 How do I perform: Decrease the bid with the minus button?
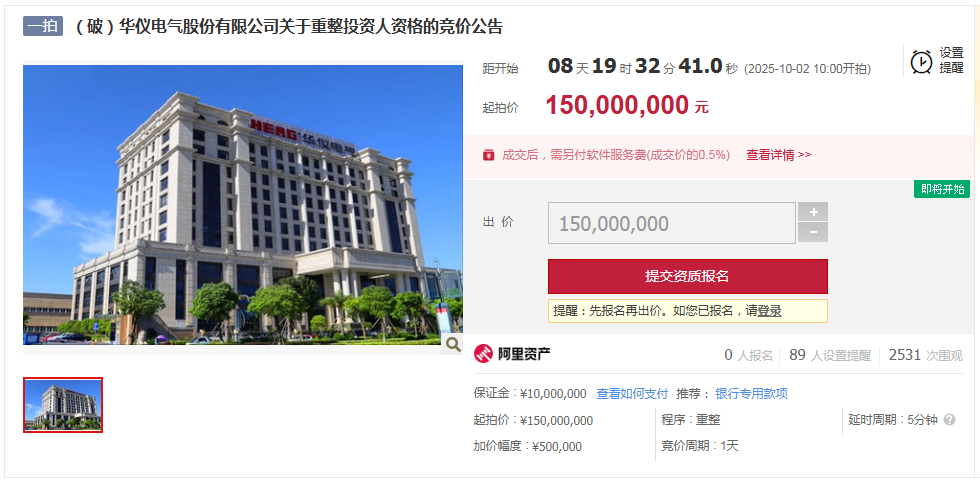point(813,233)
